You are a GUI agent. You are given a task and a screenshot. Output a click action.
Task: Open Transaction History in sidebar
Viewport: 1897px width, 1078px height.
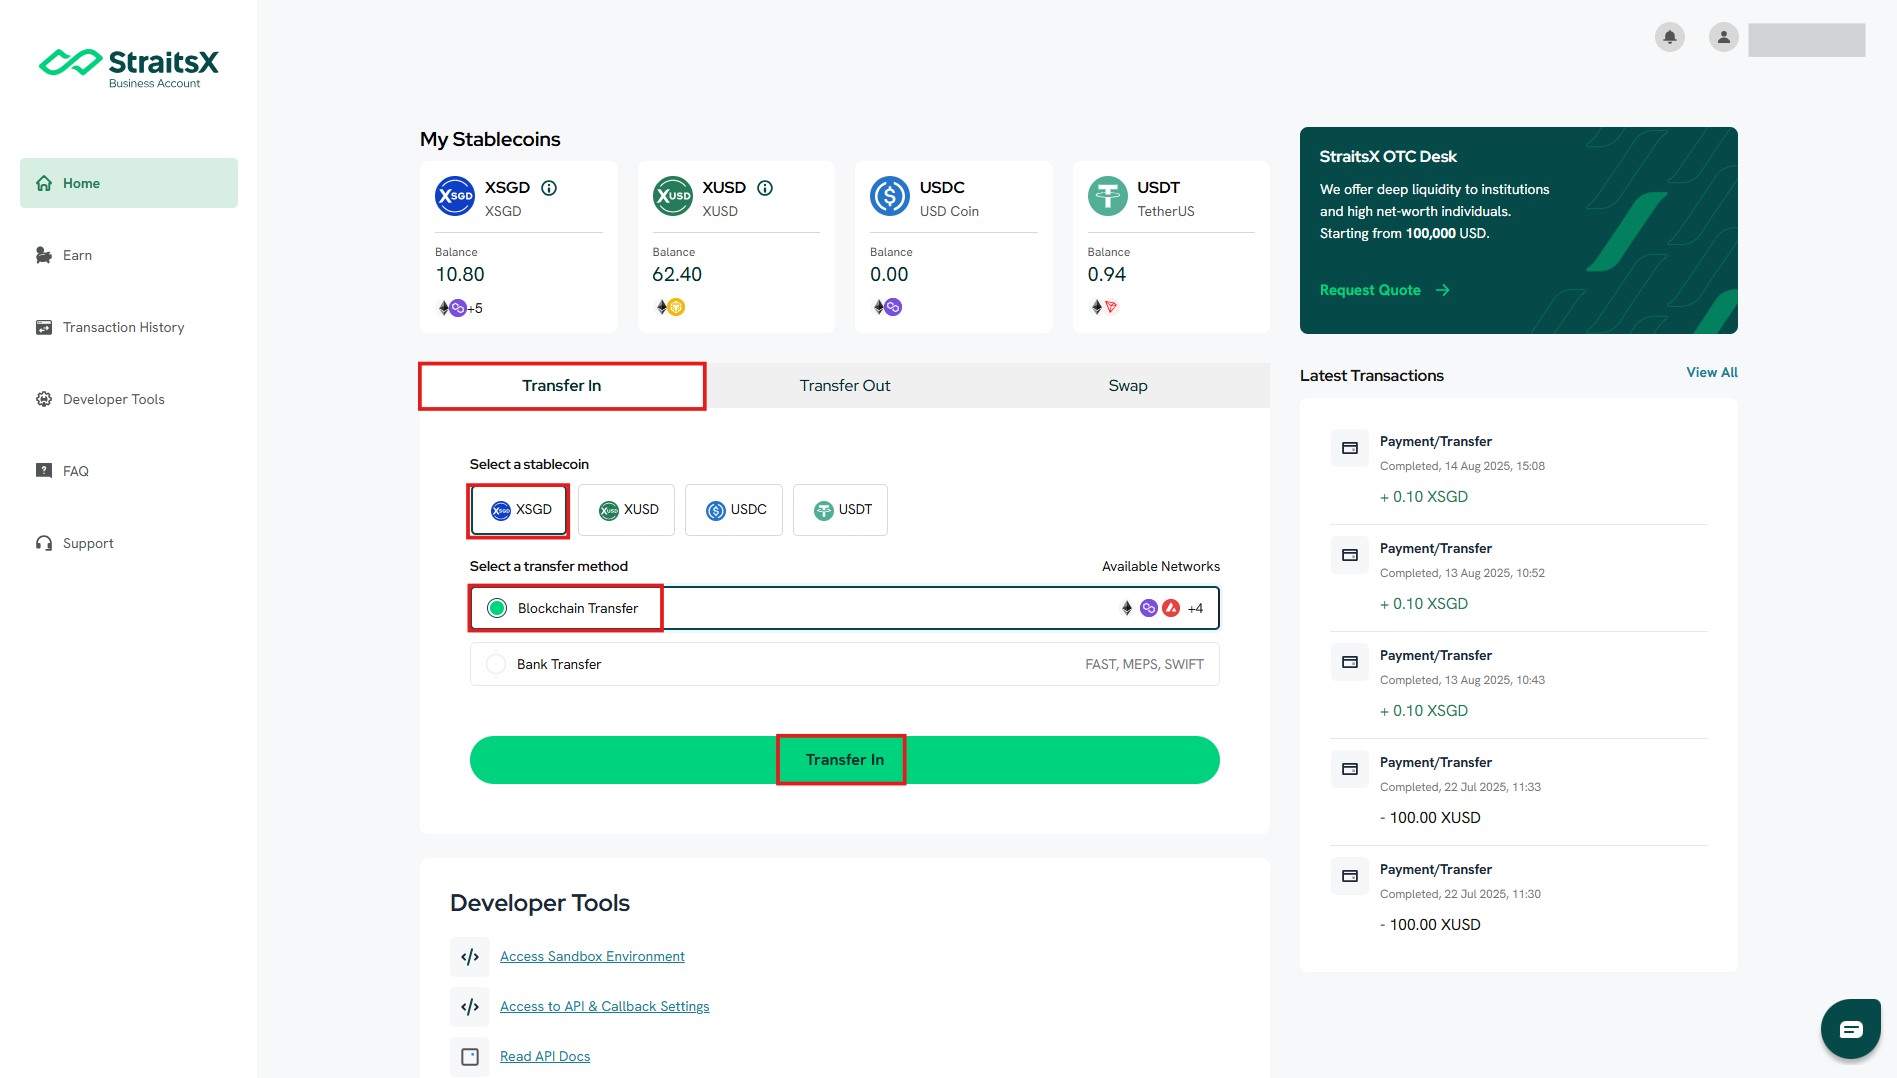click(129, 327)
